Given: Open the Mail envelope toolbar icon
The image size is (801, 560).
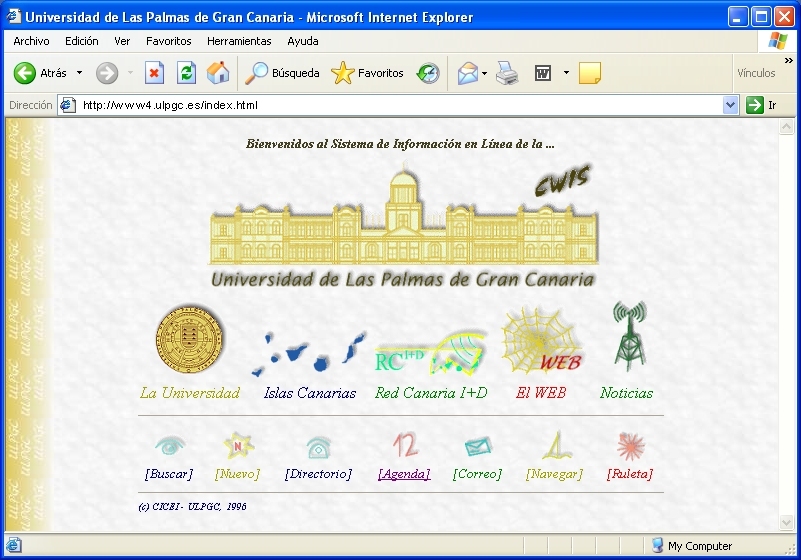Looking at the screenshot, I should (467, 73).
